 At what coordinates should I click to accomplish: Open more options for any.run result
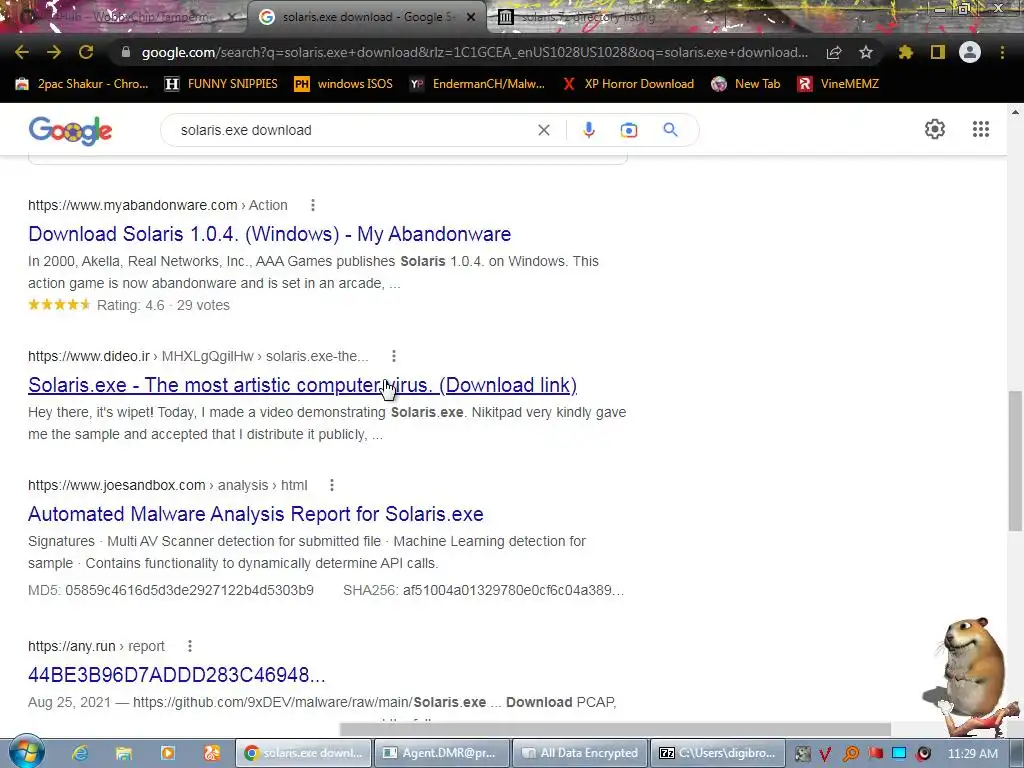190,646
